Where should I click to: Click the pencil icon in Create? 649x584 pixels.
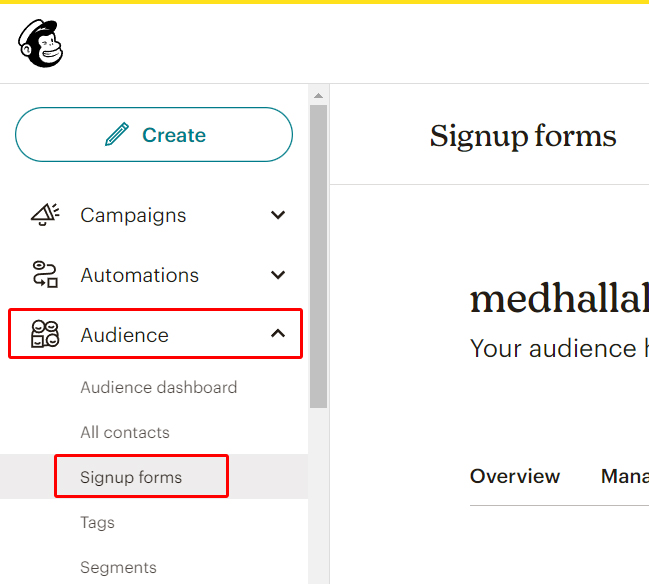117,135
